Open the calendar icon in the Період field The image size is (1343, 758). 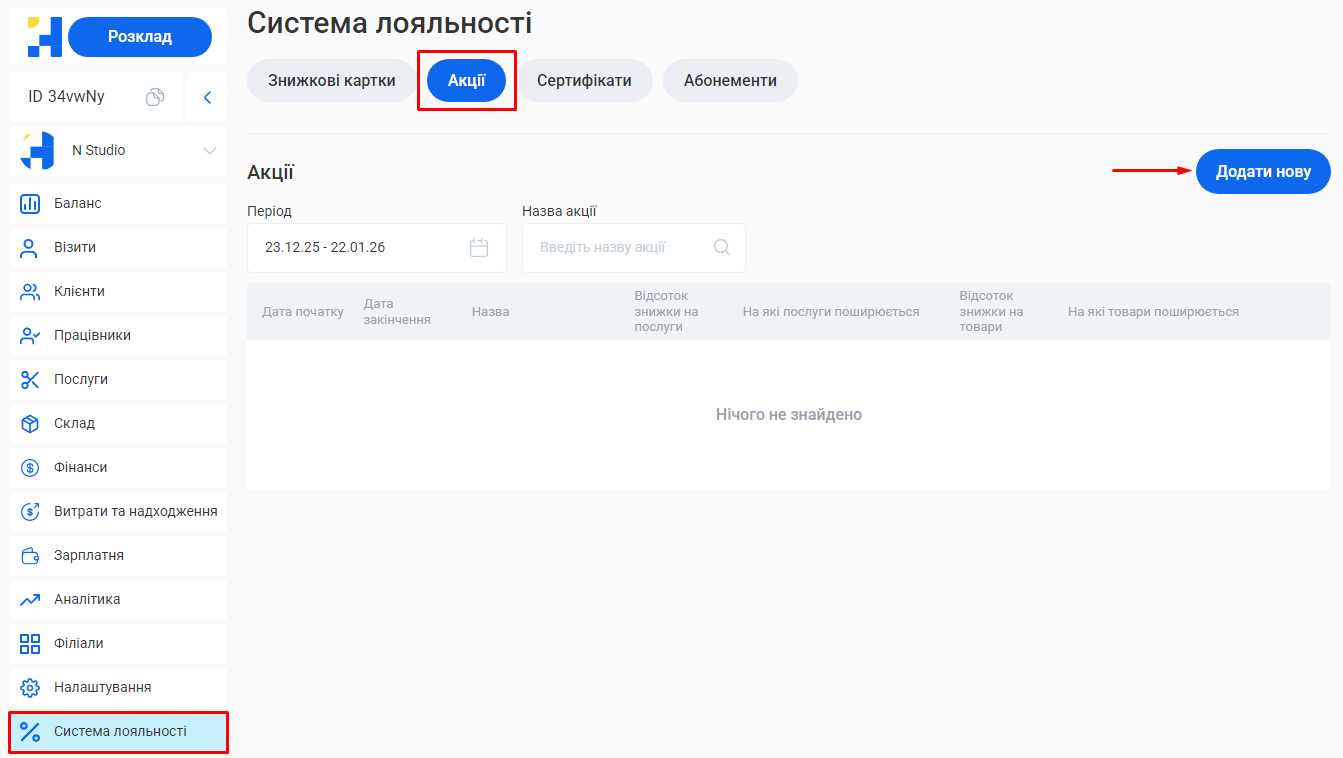tap(479, 247)
